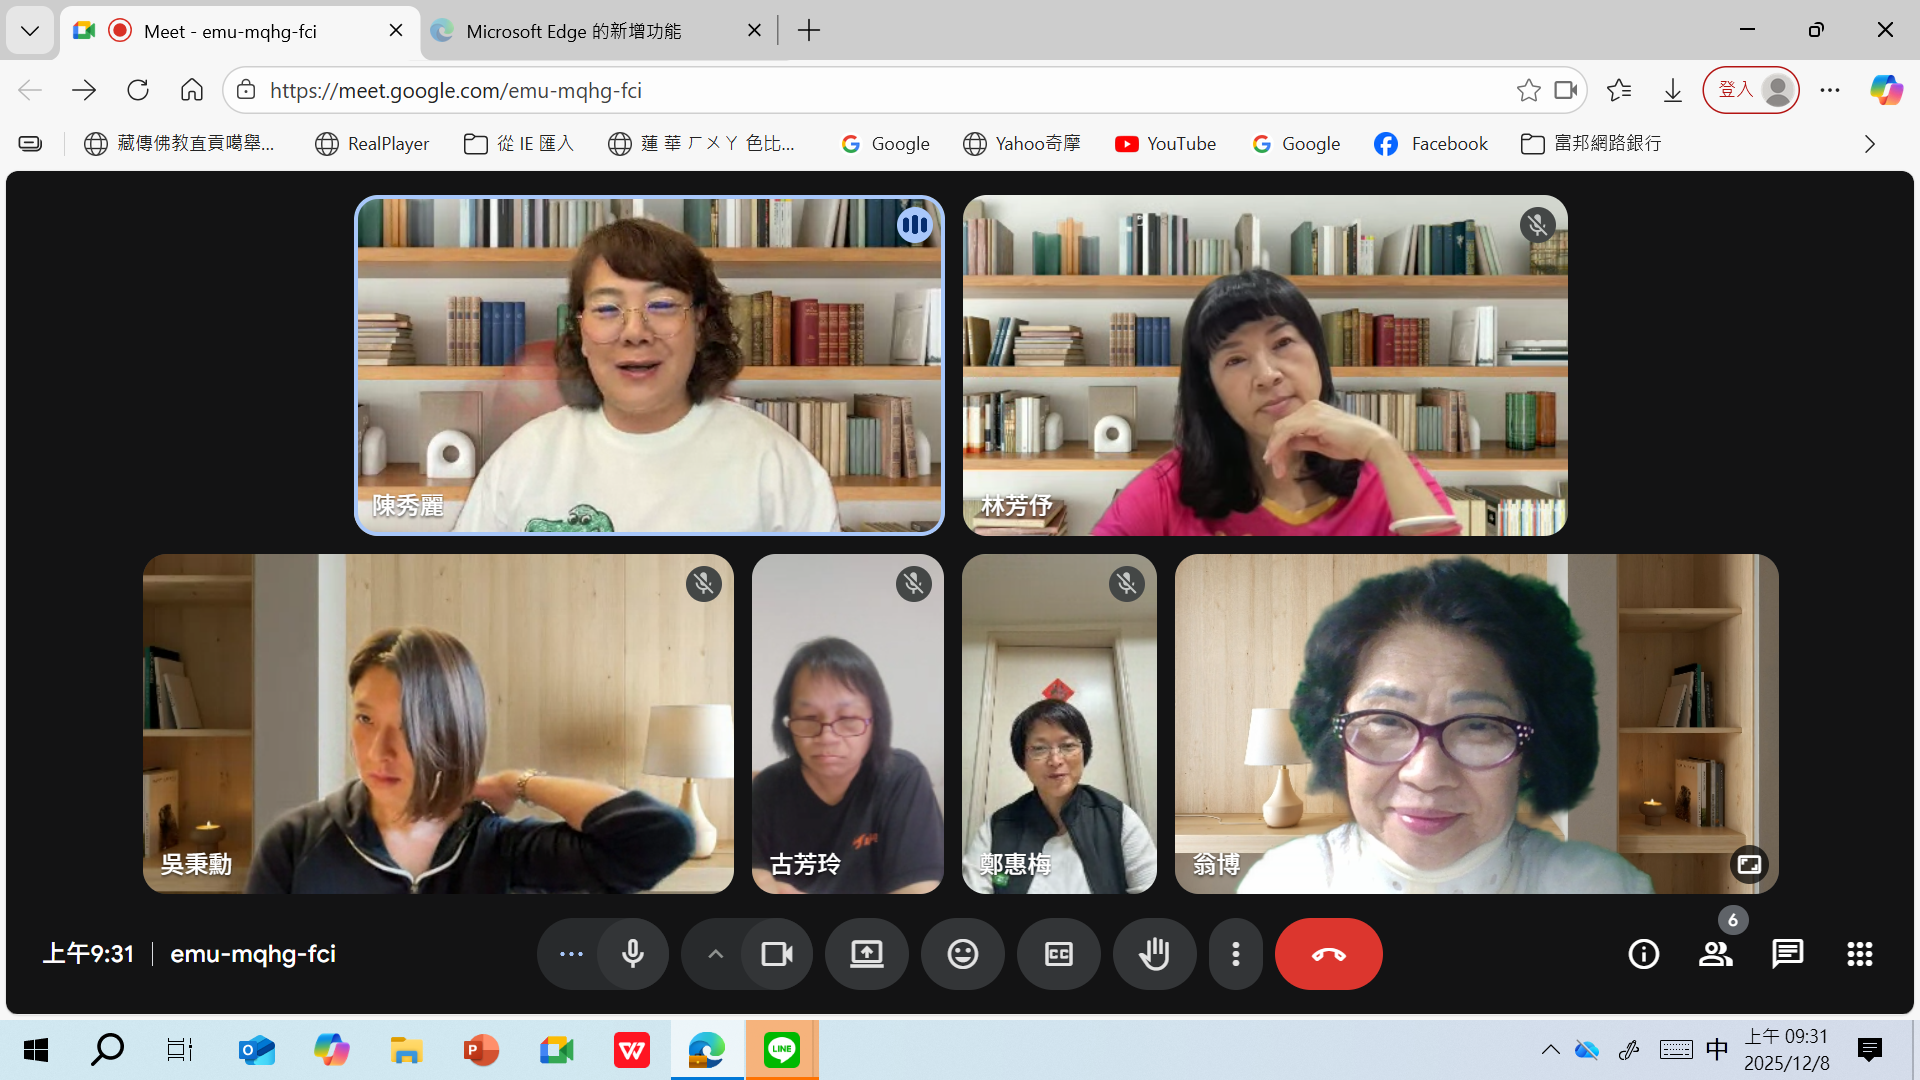The image size is (1920, 1080).
Task: Open the YouTube bookmark
Action: tap(1165, 144)
